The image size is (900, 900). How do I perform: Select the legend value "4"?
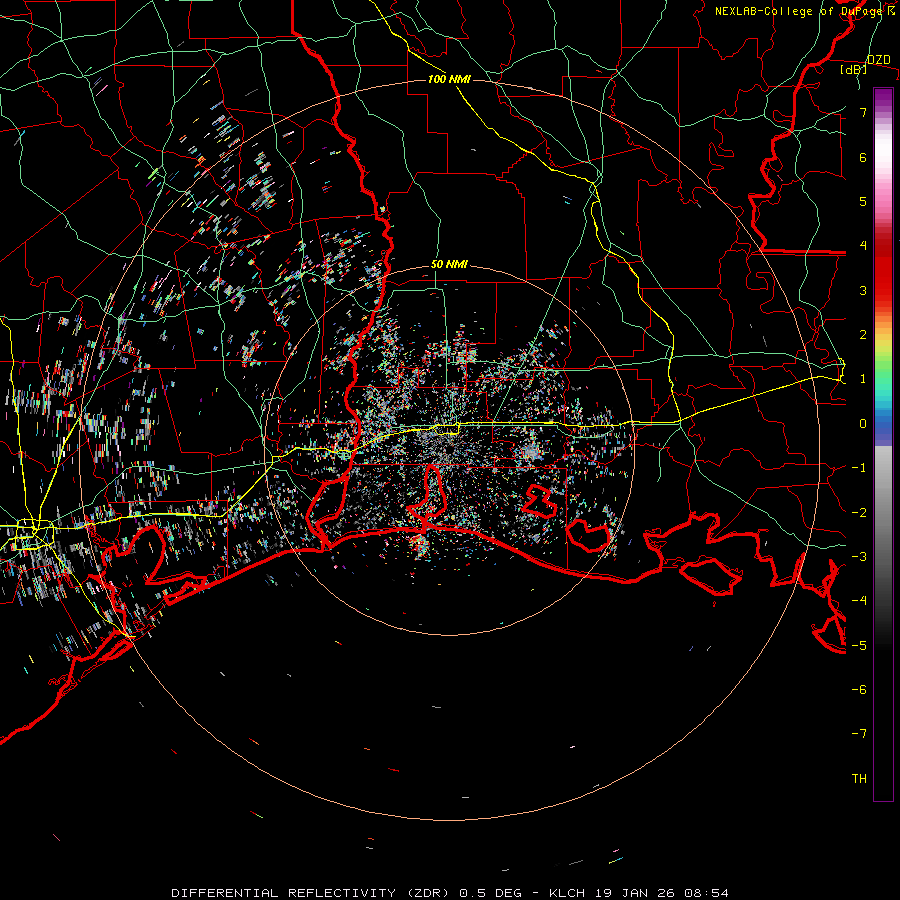(x=863, y=246)
